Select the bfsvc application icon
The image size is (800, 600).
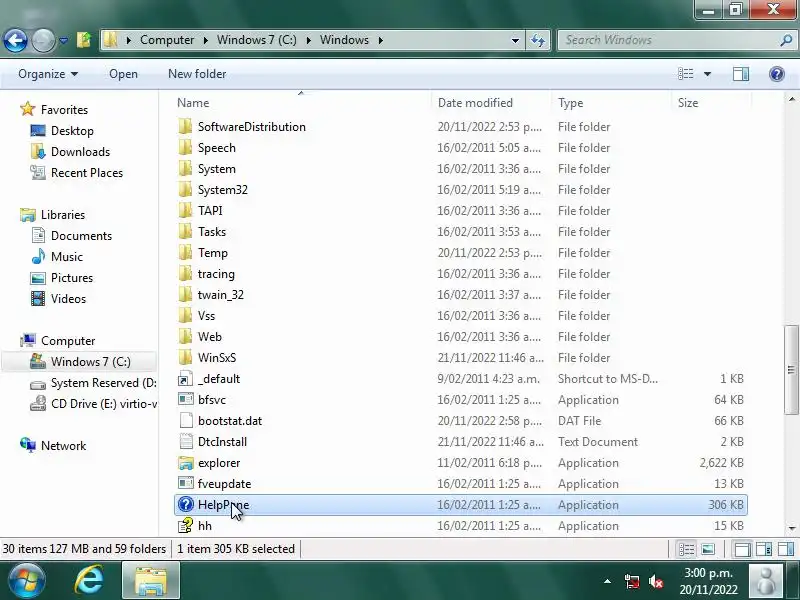click(x=185, y=399)
